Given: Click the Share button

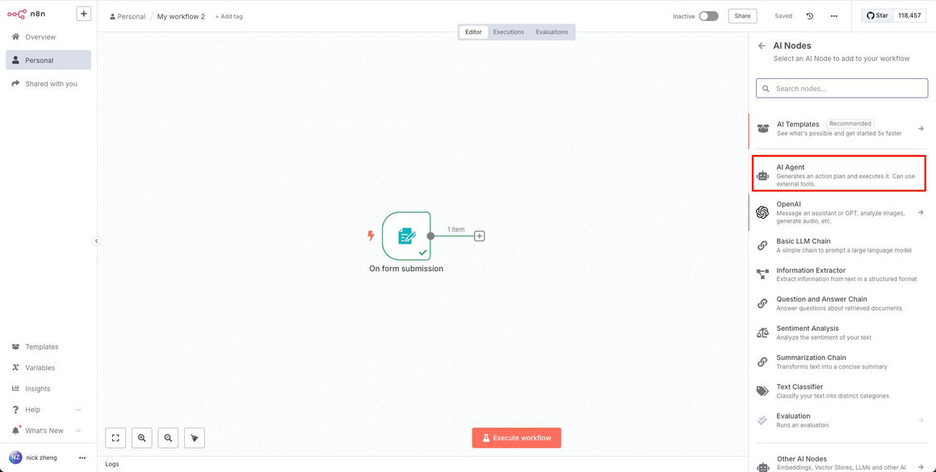Looking at the screenshot, I should (743, 16).
